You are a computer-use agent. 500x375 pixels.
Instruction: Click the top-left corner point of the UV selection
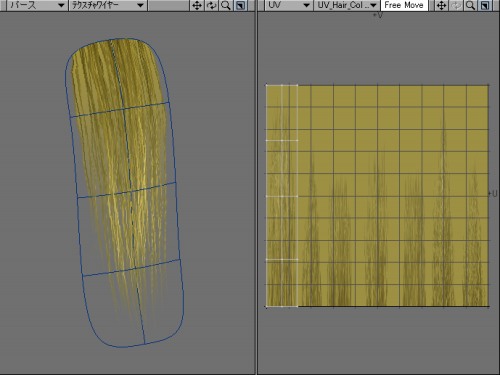point(266,86)
